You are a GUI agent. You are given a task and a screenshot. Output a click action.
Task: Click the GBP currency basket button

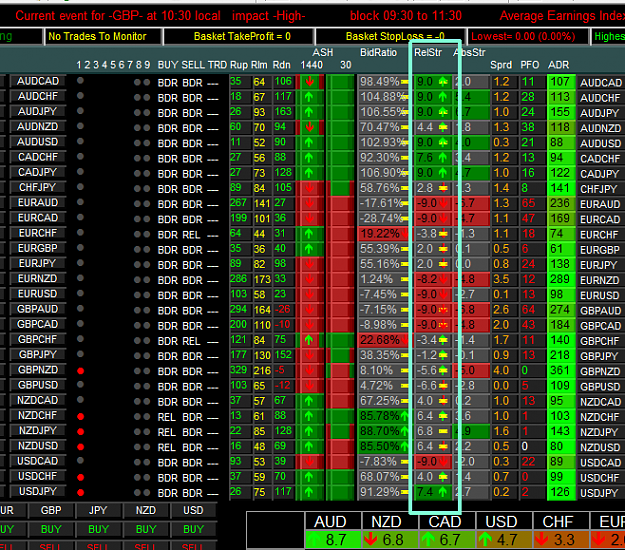pos(51,511)
